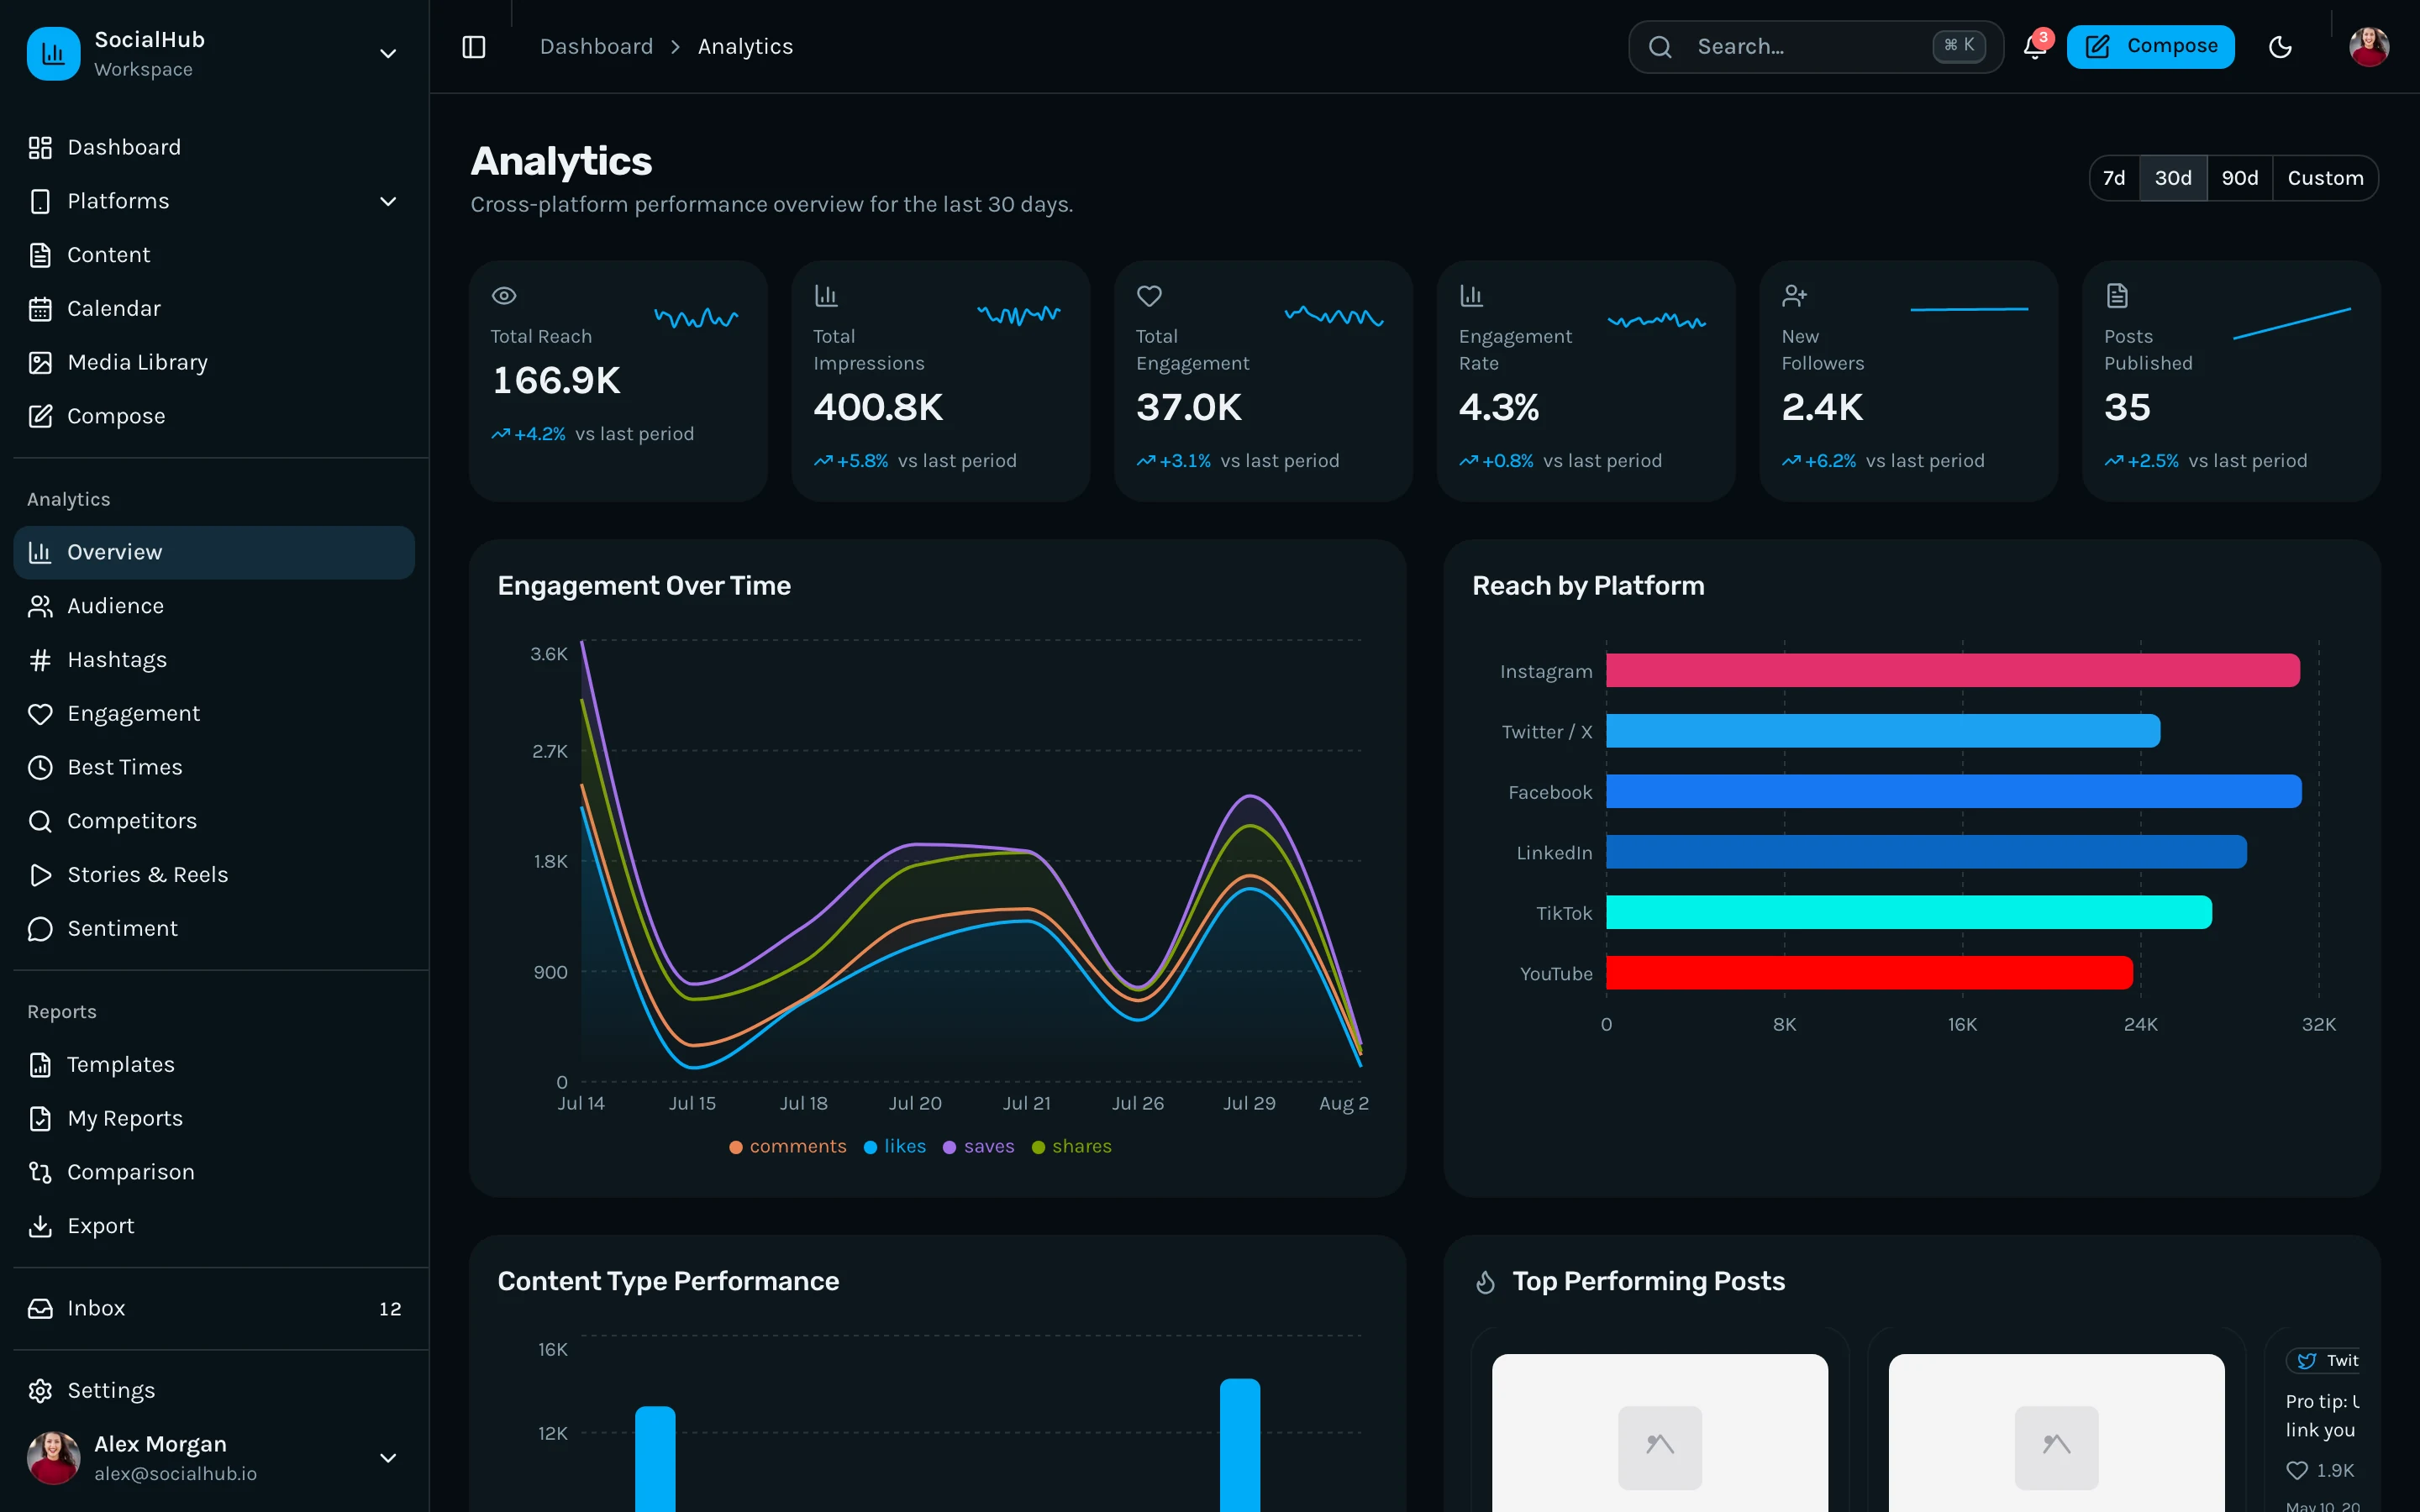Select the 30d time range
This screenshot has width=2420, height=1512.
tap(2173, 178)
